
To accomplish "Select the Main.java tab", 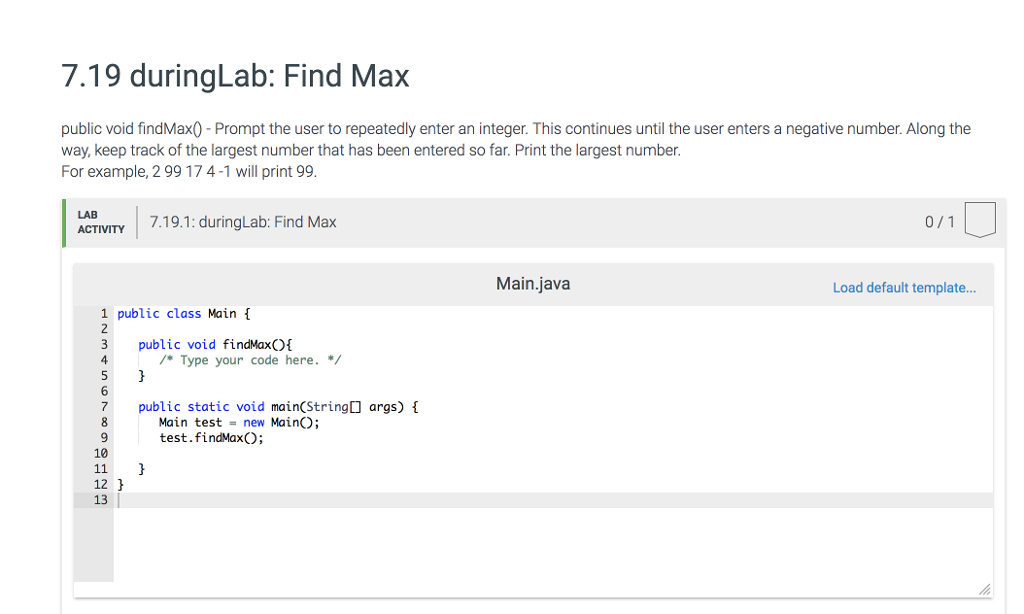I will click(x=532, y=283).
